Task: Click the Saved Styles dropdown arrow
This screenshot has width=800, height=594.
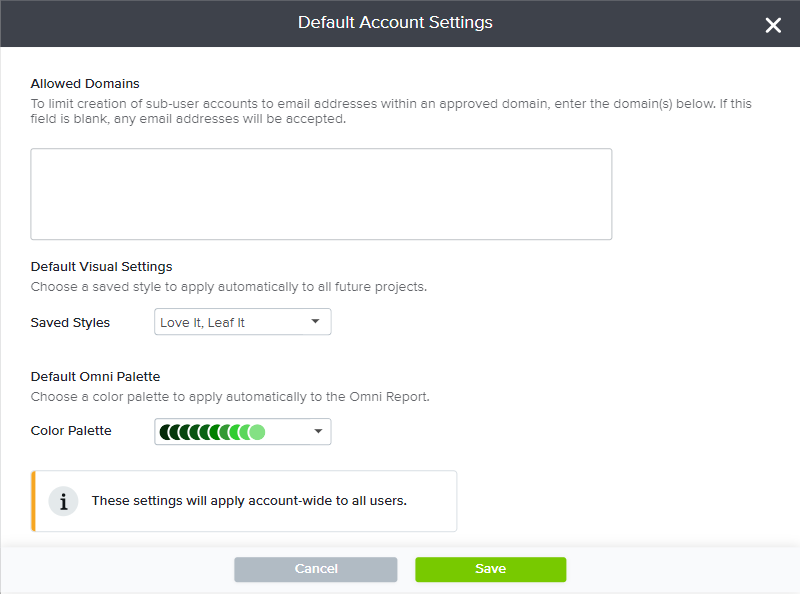Action: coord(315,322)
